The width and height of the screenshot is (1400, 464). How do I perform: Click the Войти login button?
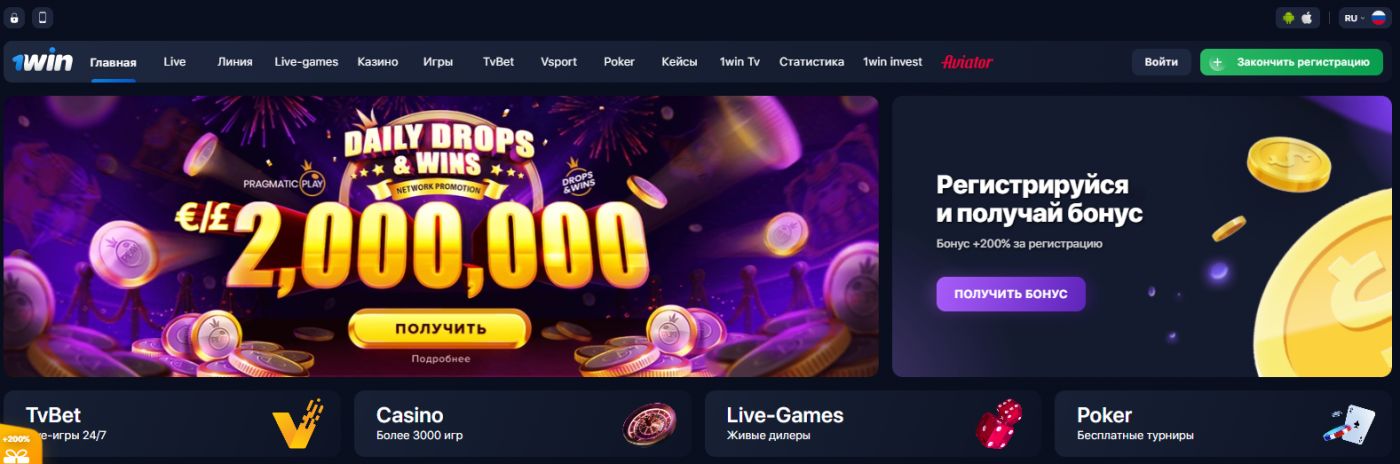click(1161, 62)
